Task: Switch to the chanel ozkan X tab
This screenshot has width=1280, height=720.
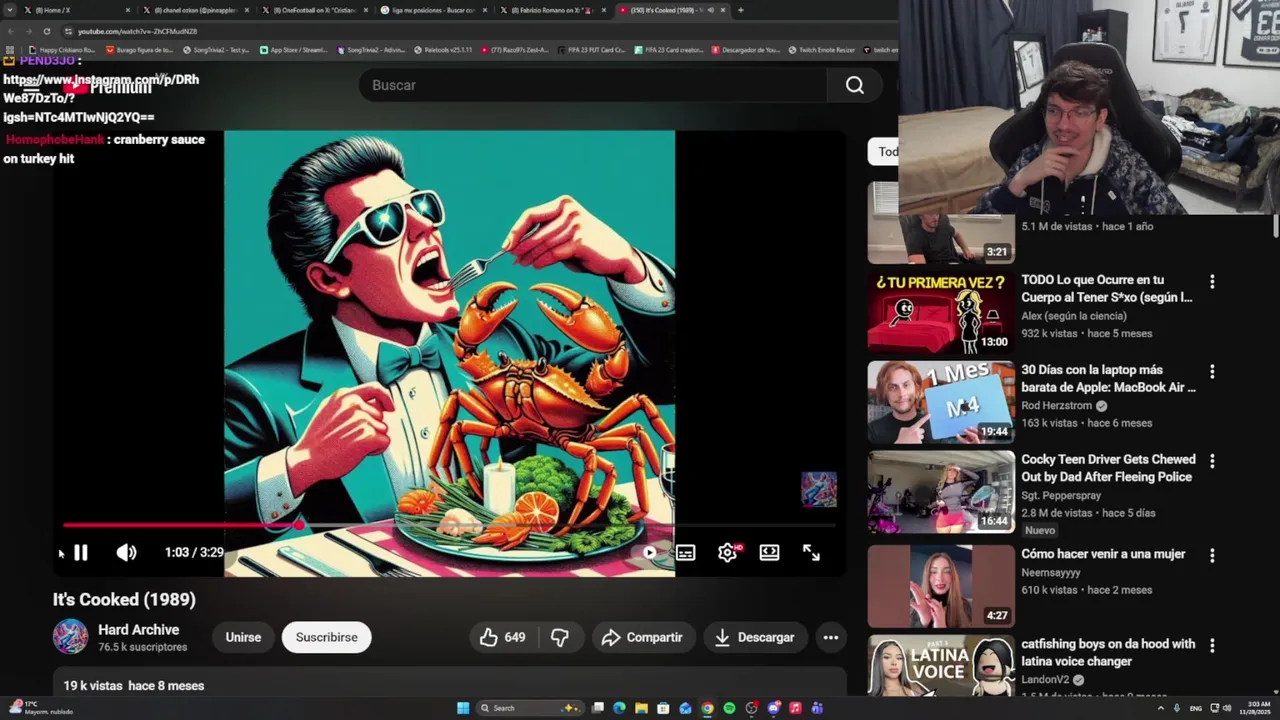Action: [x=196, y=10]
